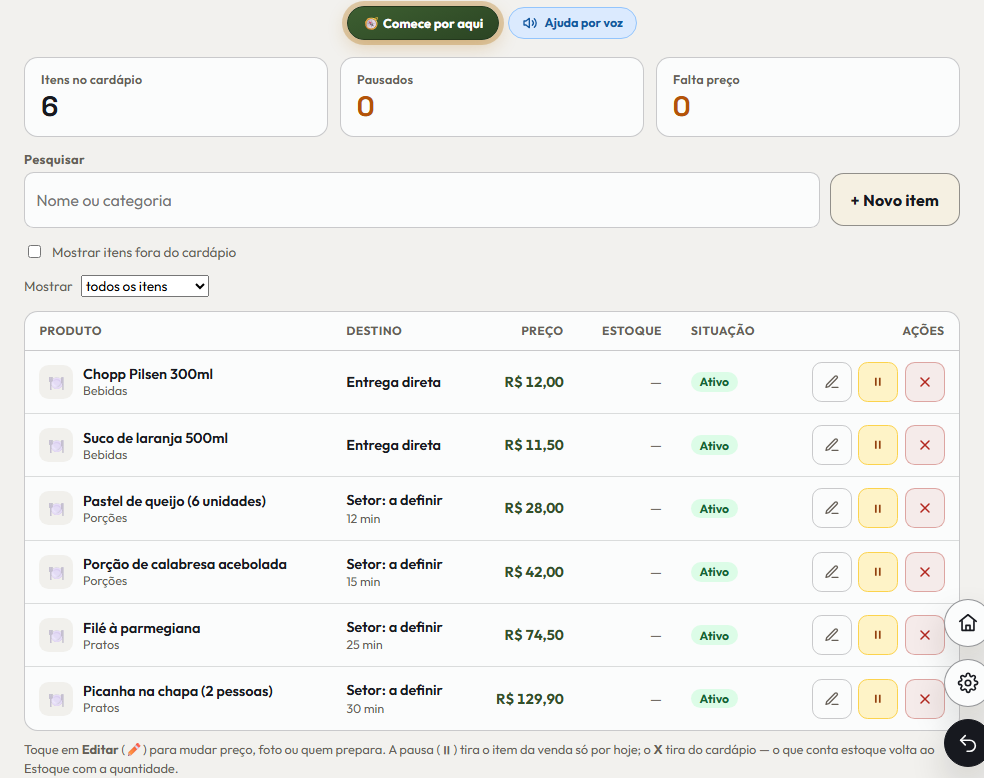Viewport: 984px width, 778px height.
Task: Click the 'PREÇO' column header
Action: (542, 331)
